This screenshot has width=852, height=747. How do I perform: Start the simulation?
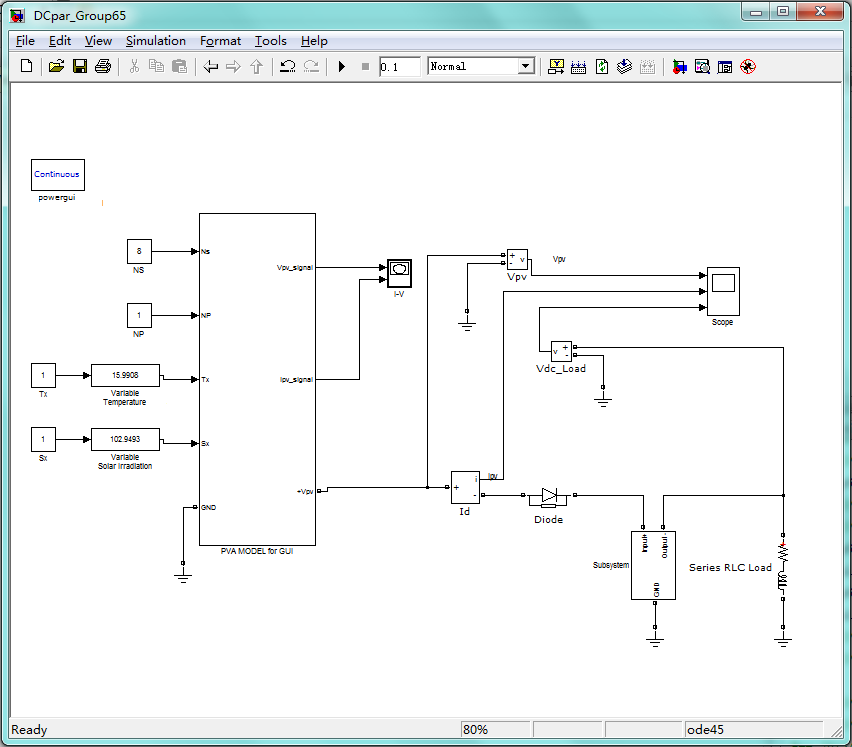[x=340, y=66]
